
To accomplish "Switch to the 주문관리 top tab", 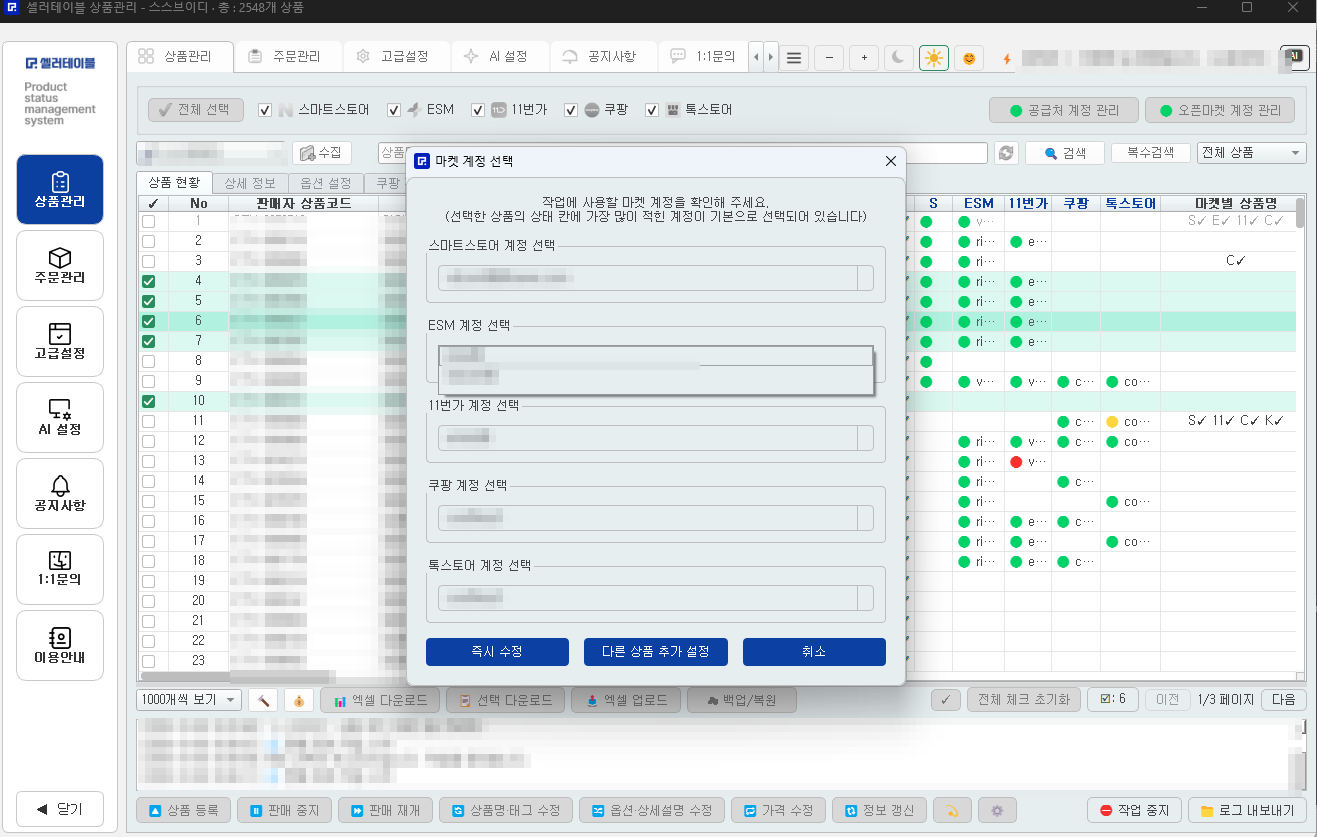I will [288, 57].
